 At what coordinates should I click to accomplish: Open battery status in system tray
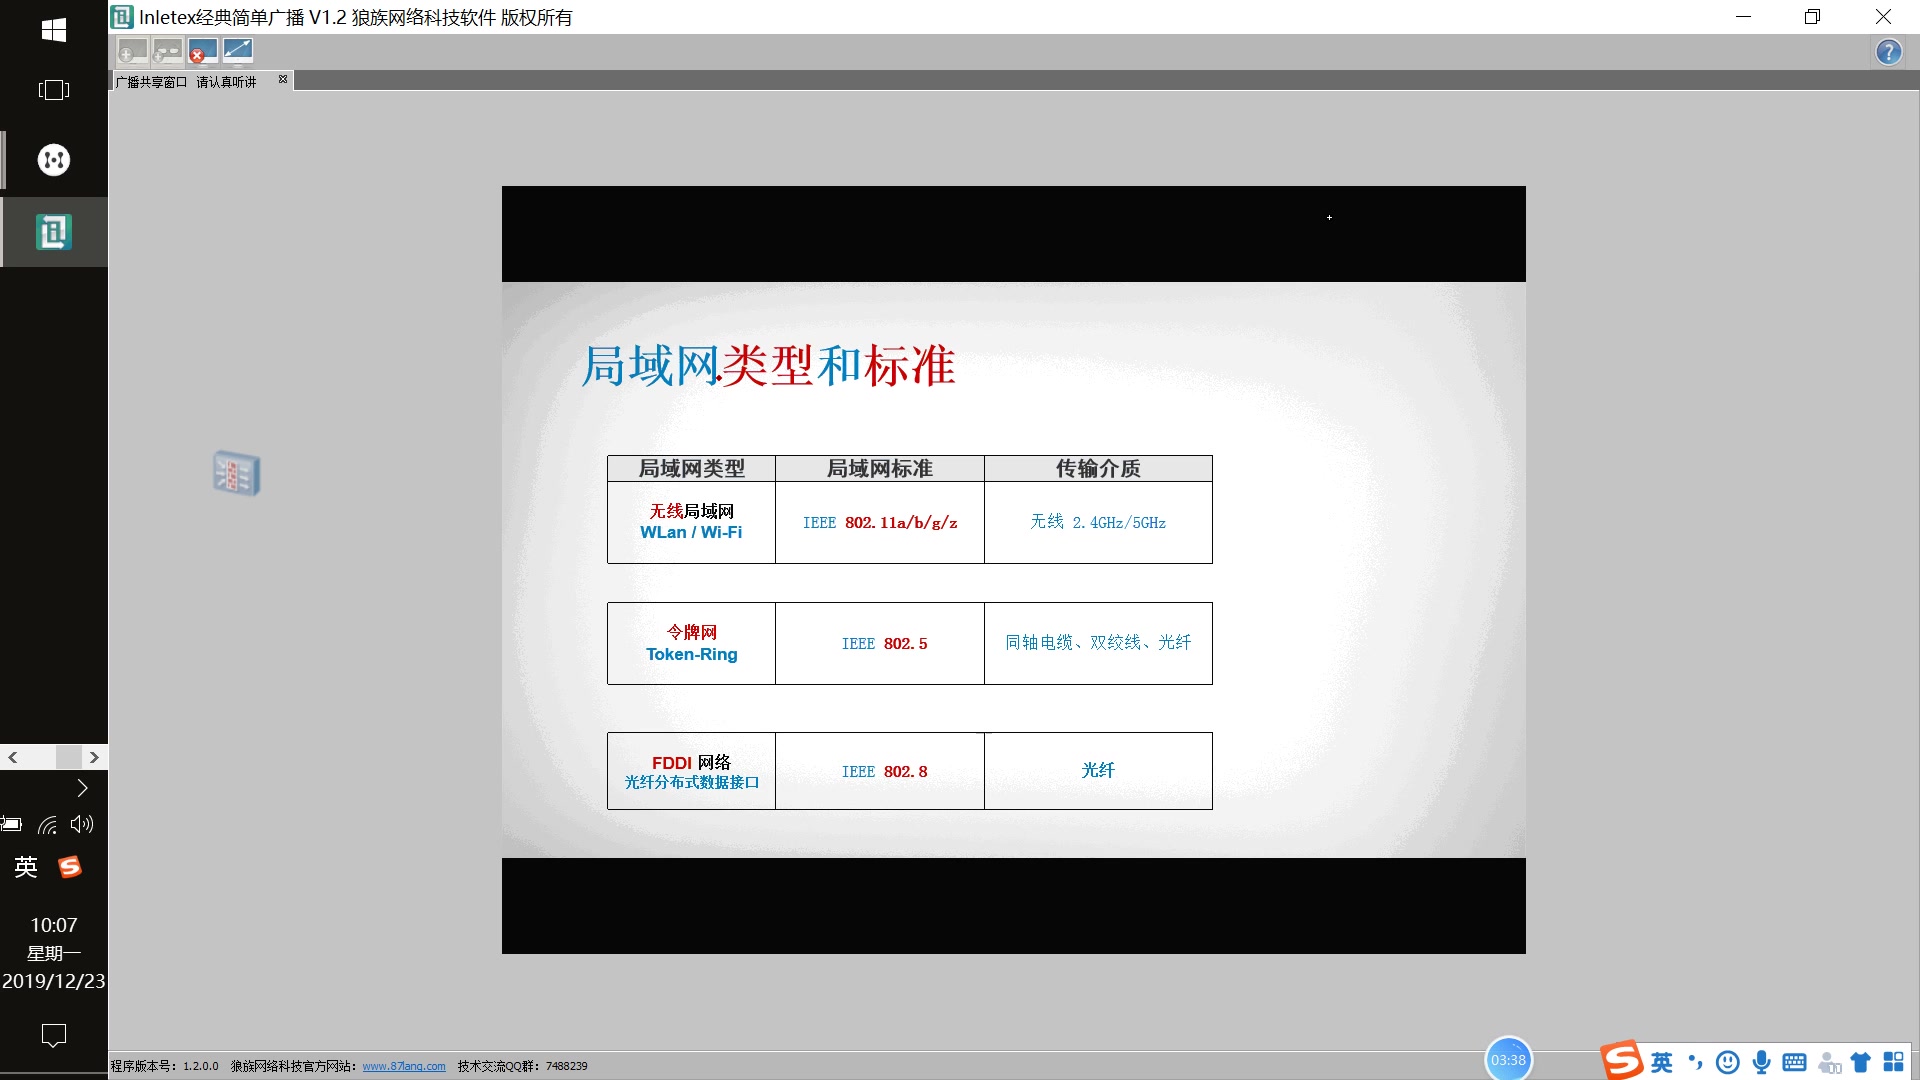[x=11, y=825]
